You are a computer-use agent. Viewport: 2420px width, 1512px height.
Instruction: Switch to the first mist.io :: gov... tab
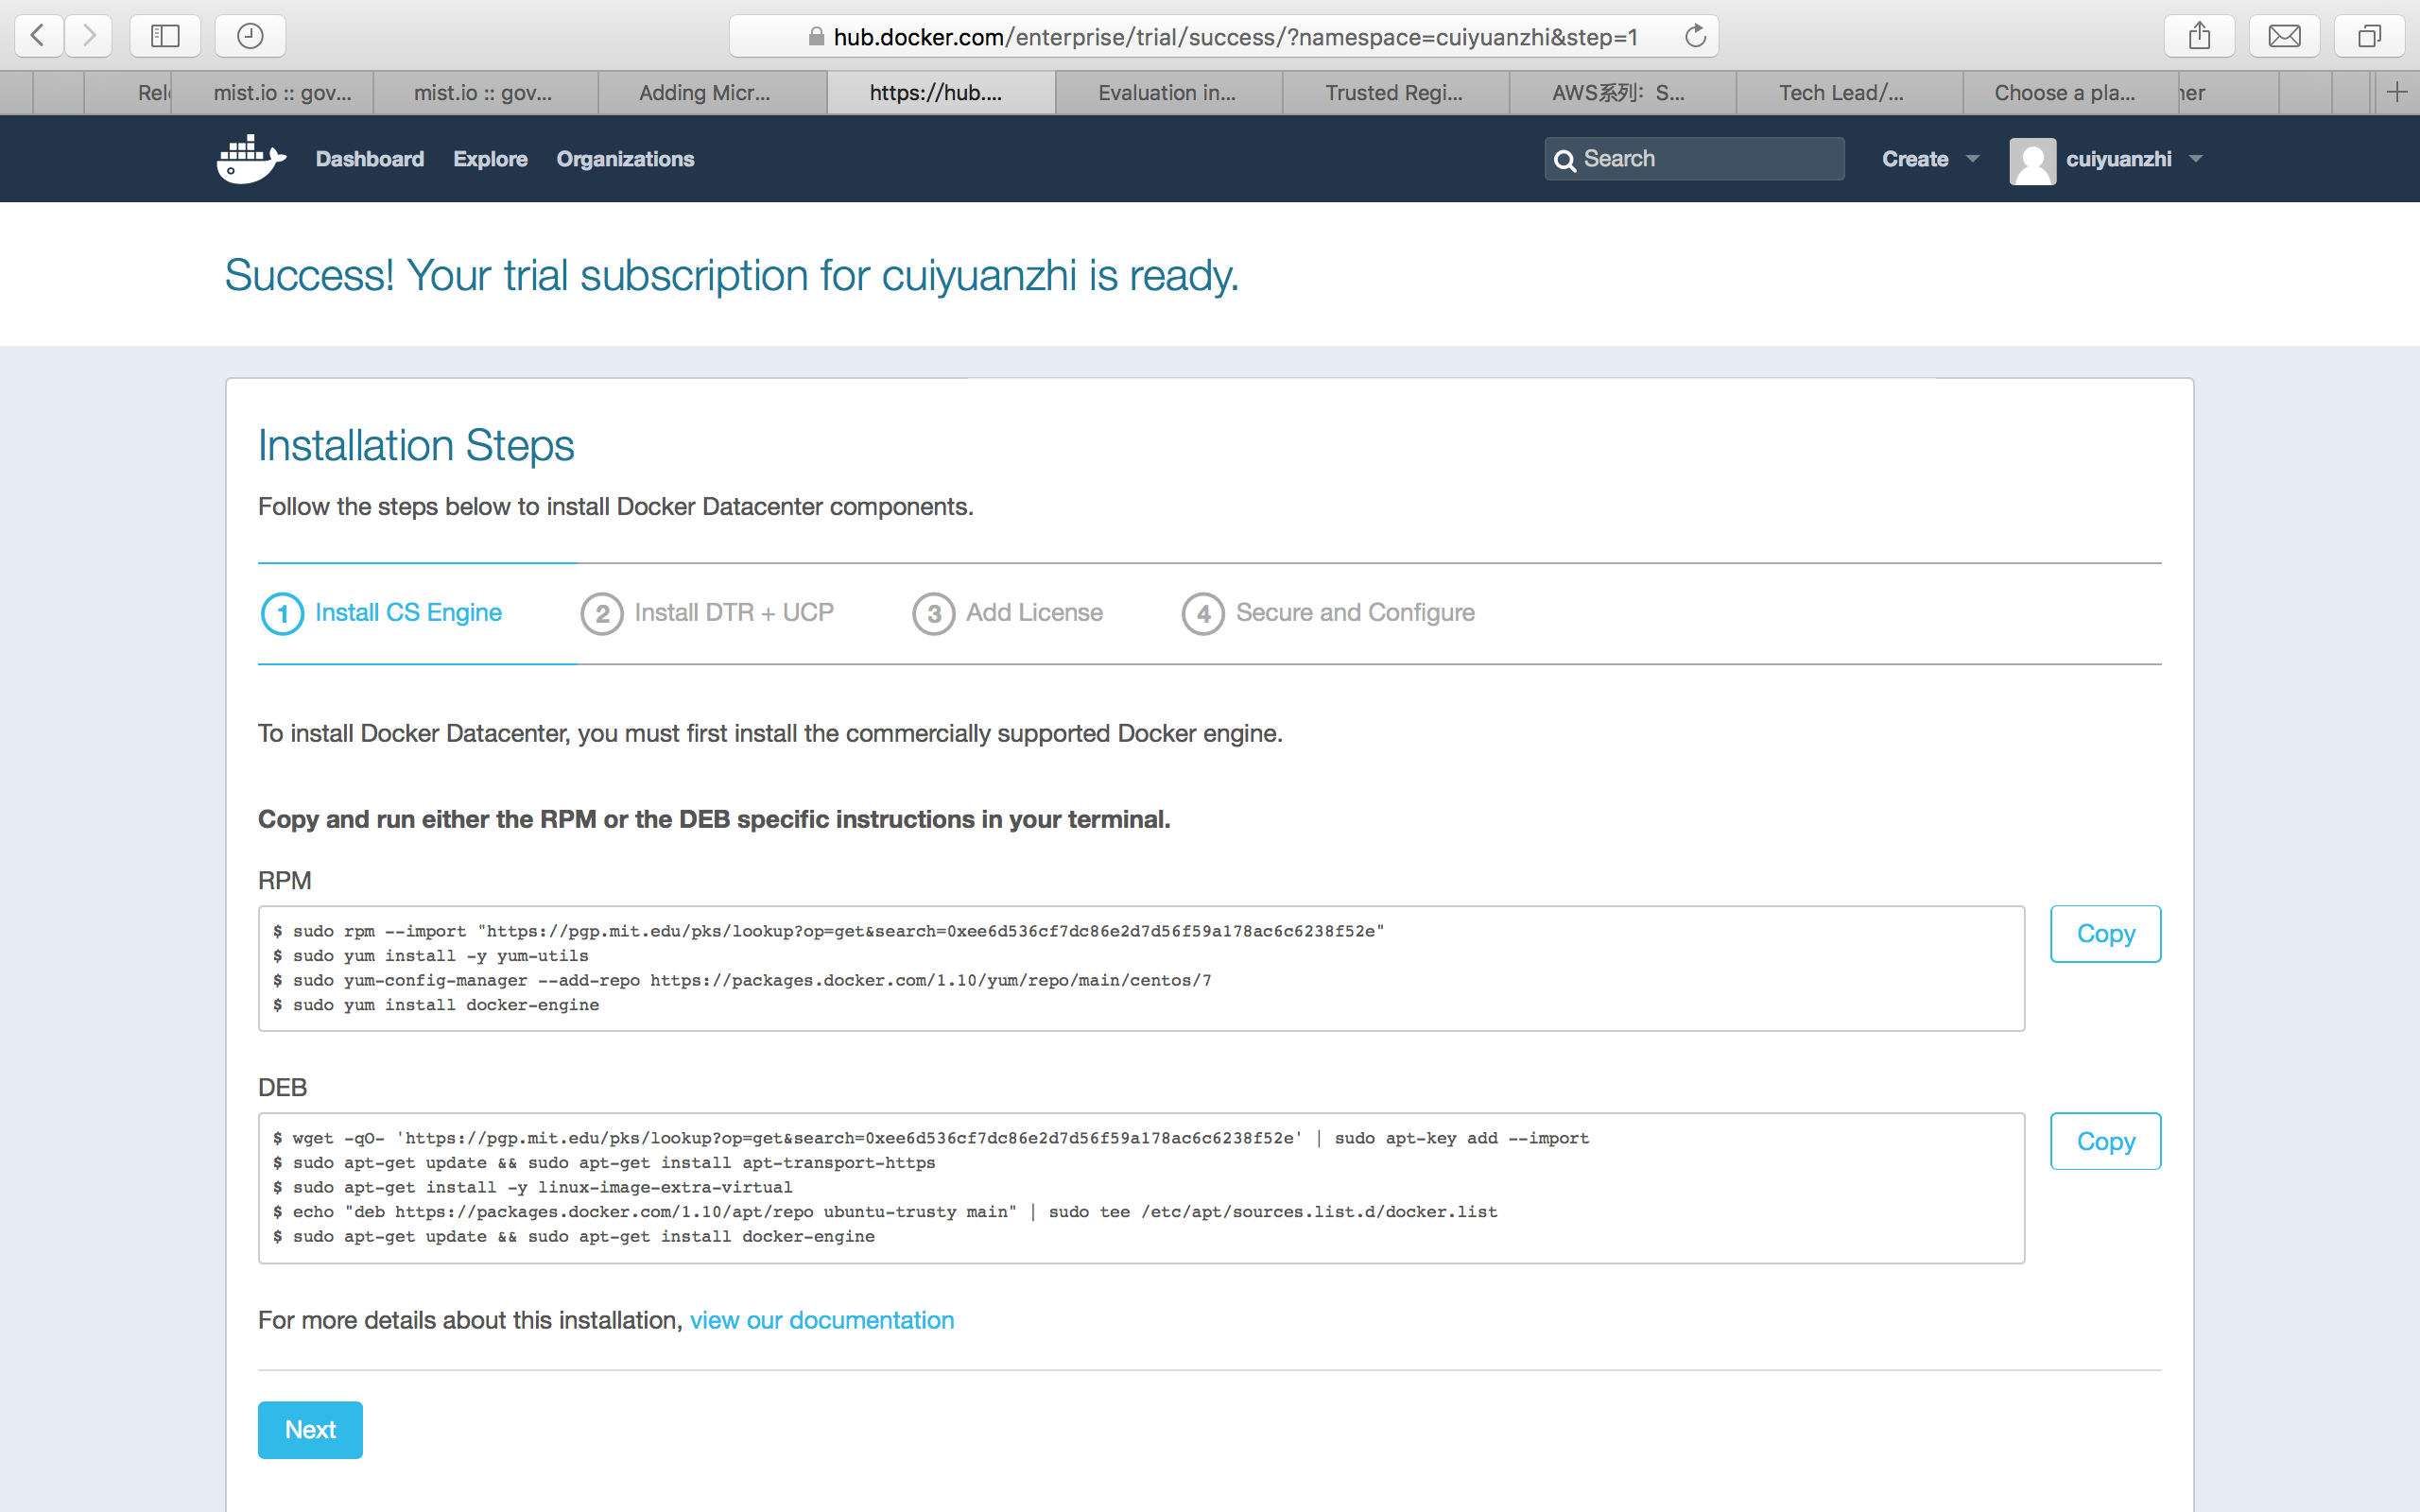coord(273,93)
